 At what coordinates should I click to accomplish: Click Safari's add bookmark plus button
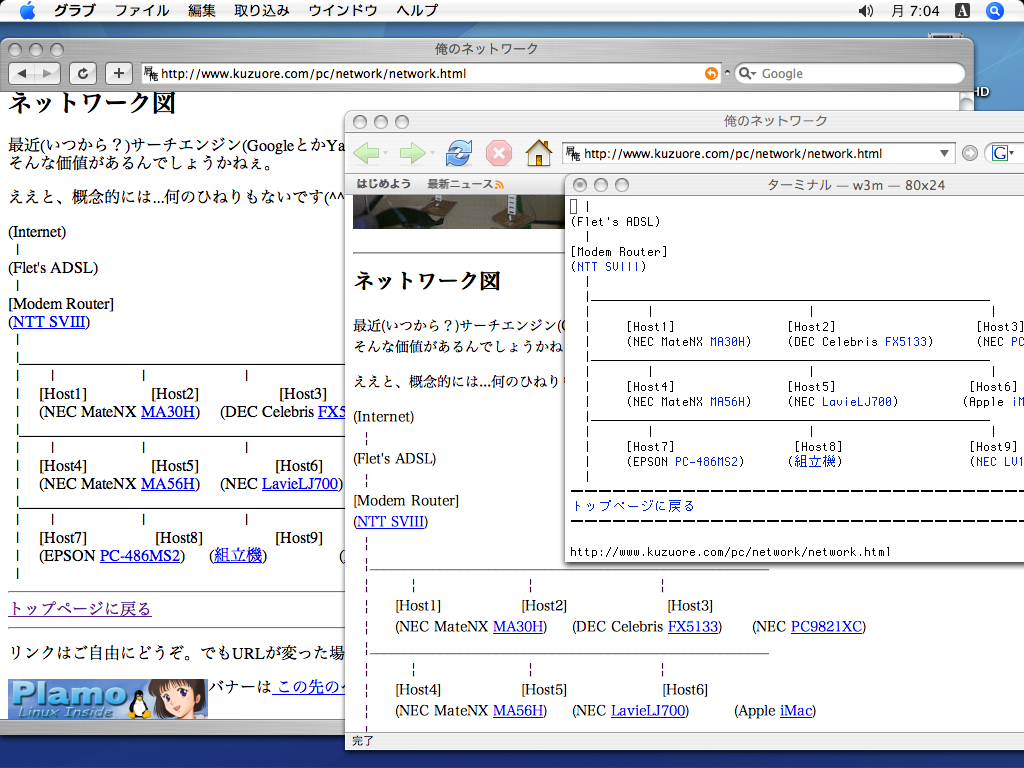[118, 73]
